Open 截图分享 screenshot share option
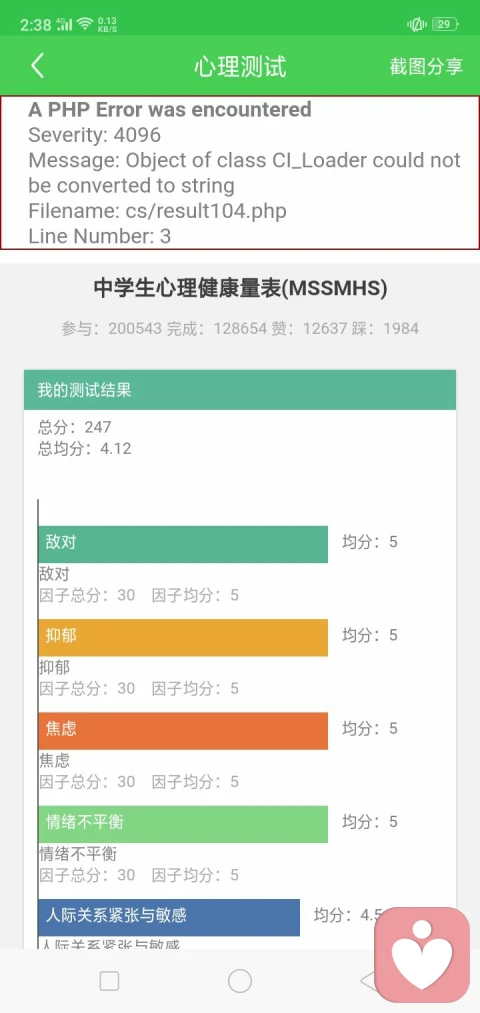Image resolution: width=480 pixels, height=1013 pixels. click(x=426, y=67)
